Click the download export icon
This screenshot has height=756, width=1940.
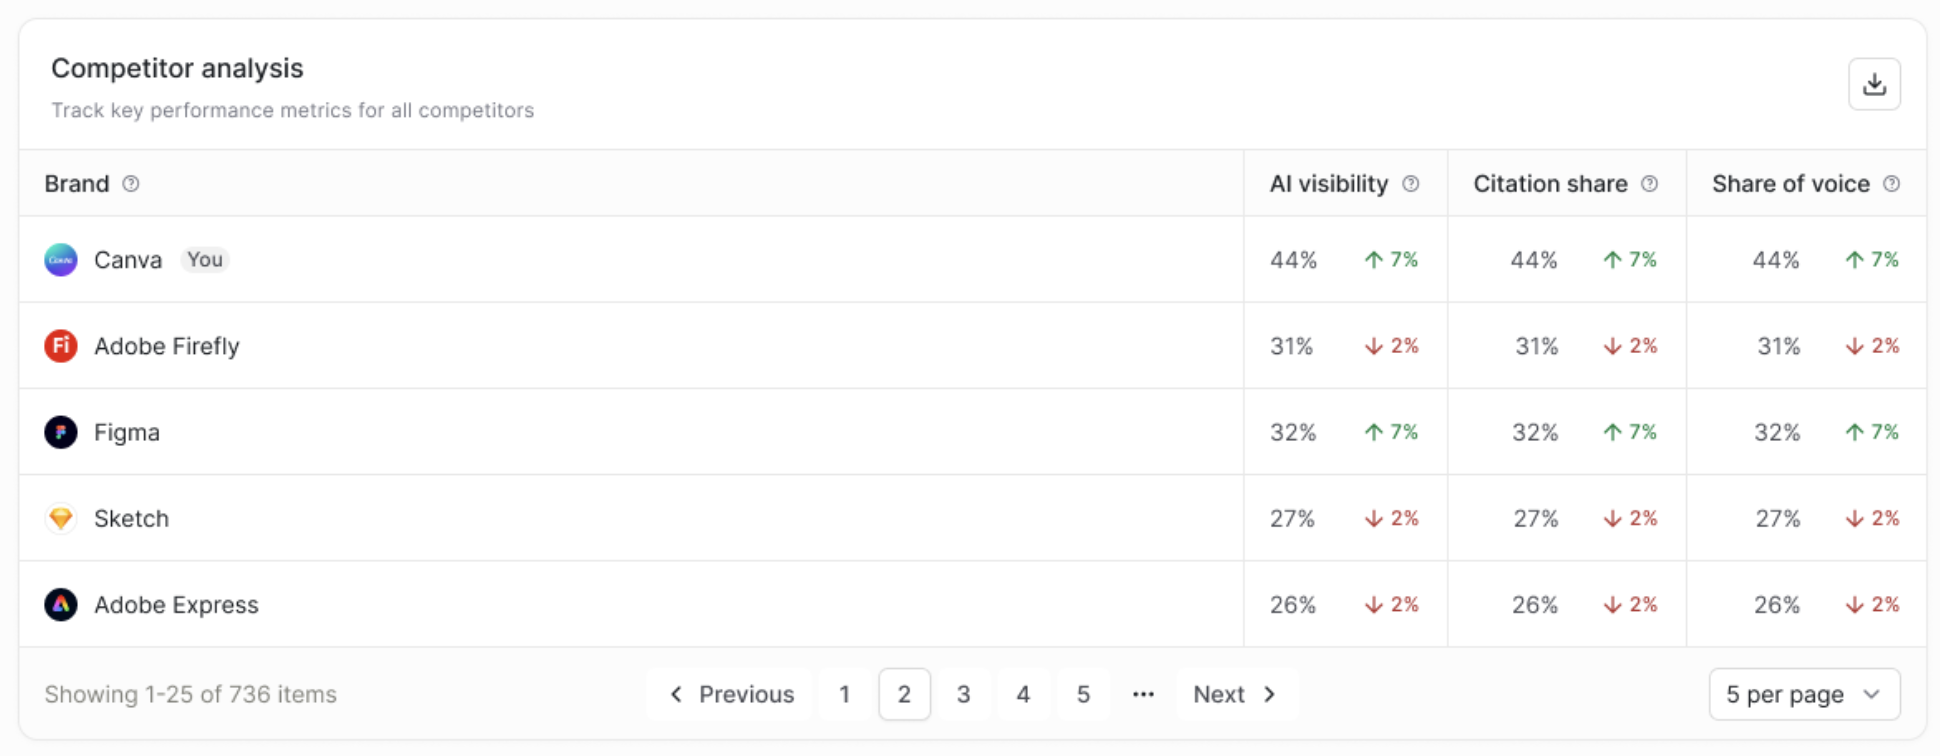pyautogui.click(x=1874, y=84)
